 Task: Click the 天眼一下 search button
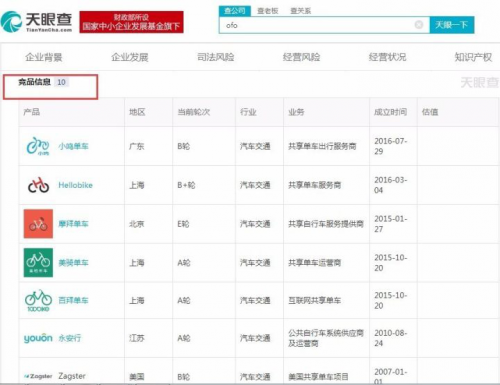[x=452, y=25]
